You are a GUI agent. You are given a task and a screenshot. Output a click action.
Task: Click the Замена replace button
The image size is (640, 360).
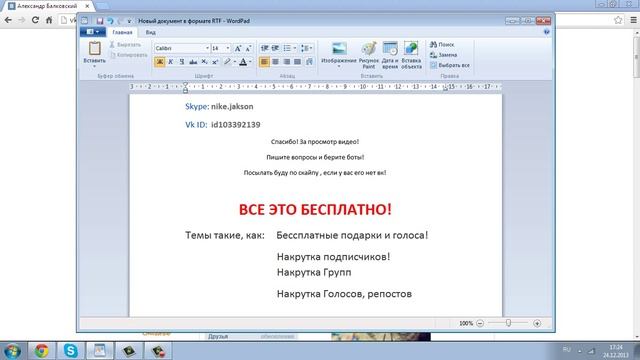[444, 55]
